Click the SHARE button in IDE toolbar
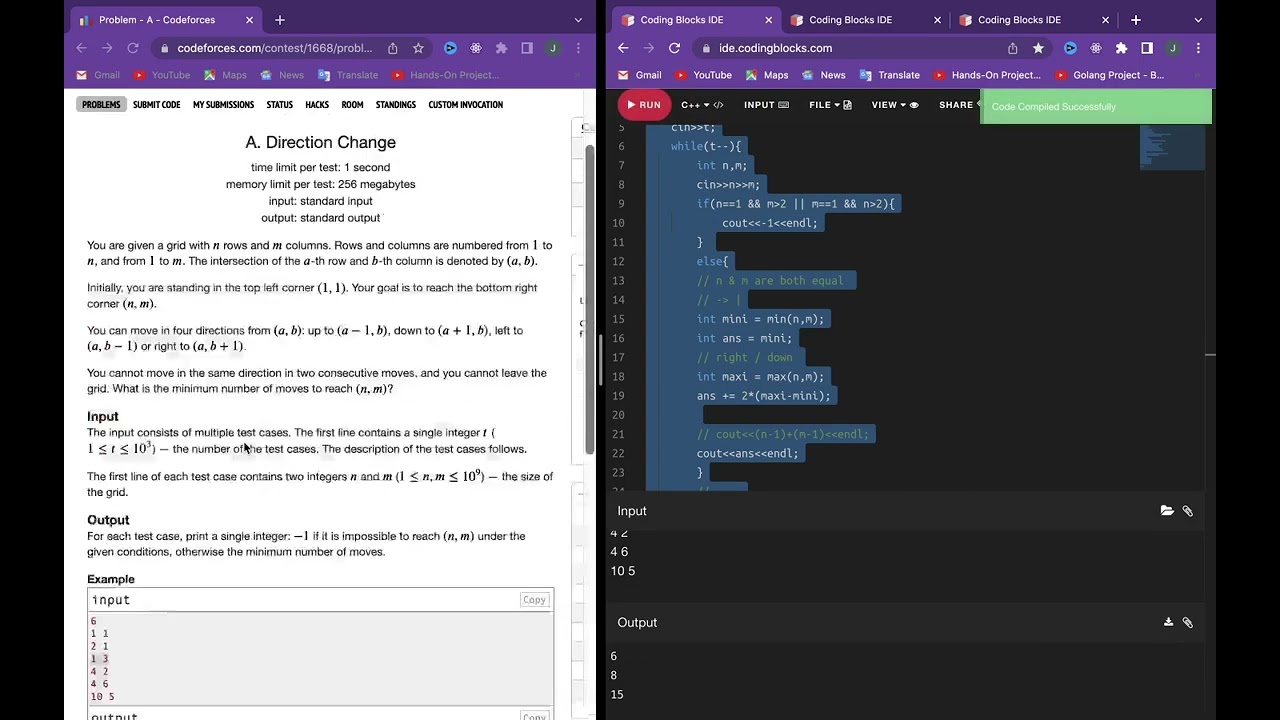 pos(958,105)
